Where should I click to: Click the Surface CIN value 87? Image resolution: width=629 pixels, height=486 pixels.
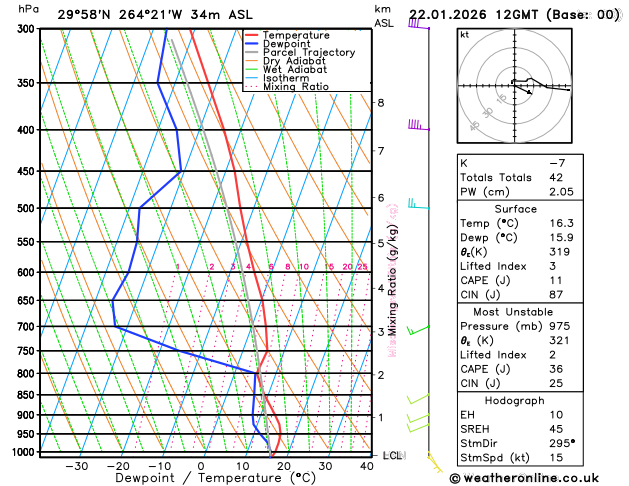click(556, 295)
